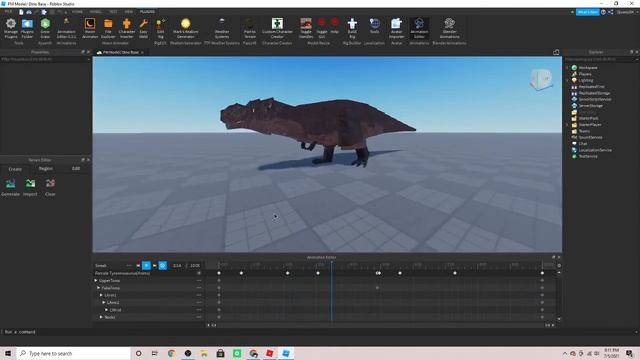Select the Easy Weld wrench tool
Viewport: 640px width, 360px height.
143,28
